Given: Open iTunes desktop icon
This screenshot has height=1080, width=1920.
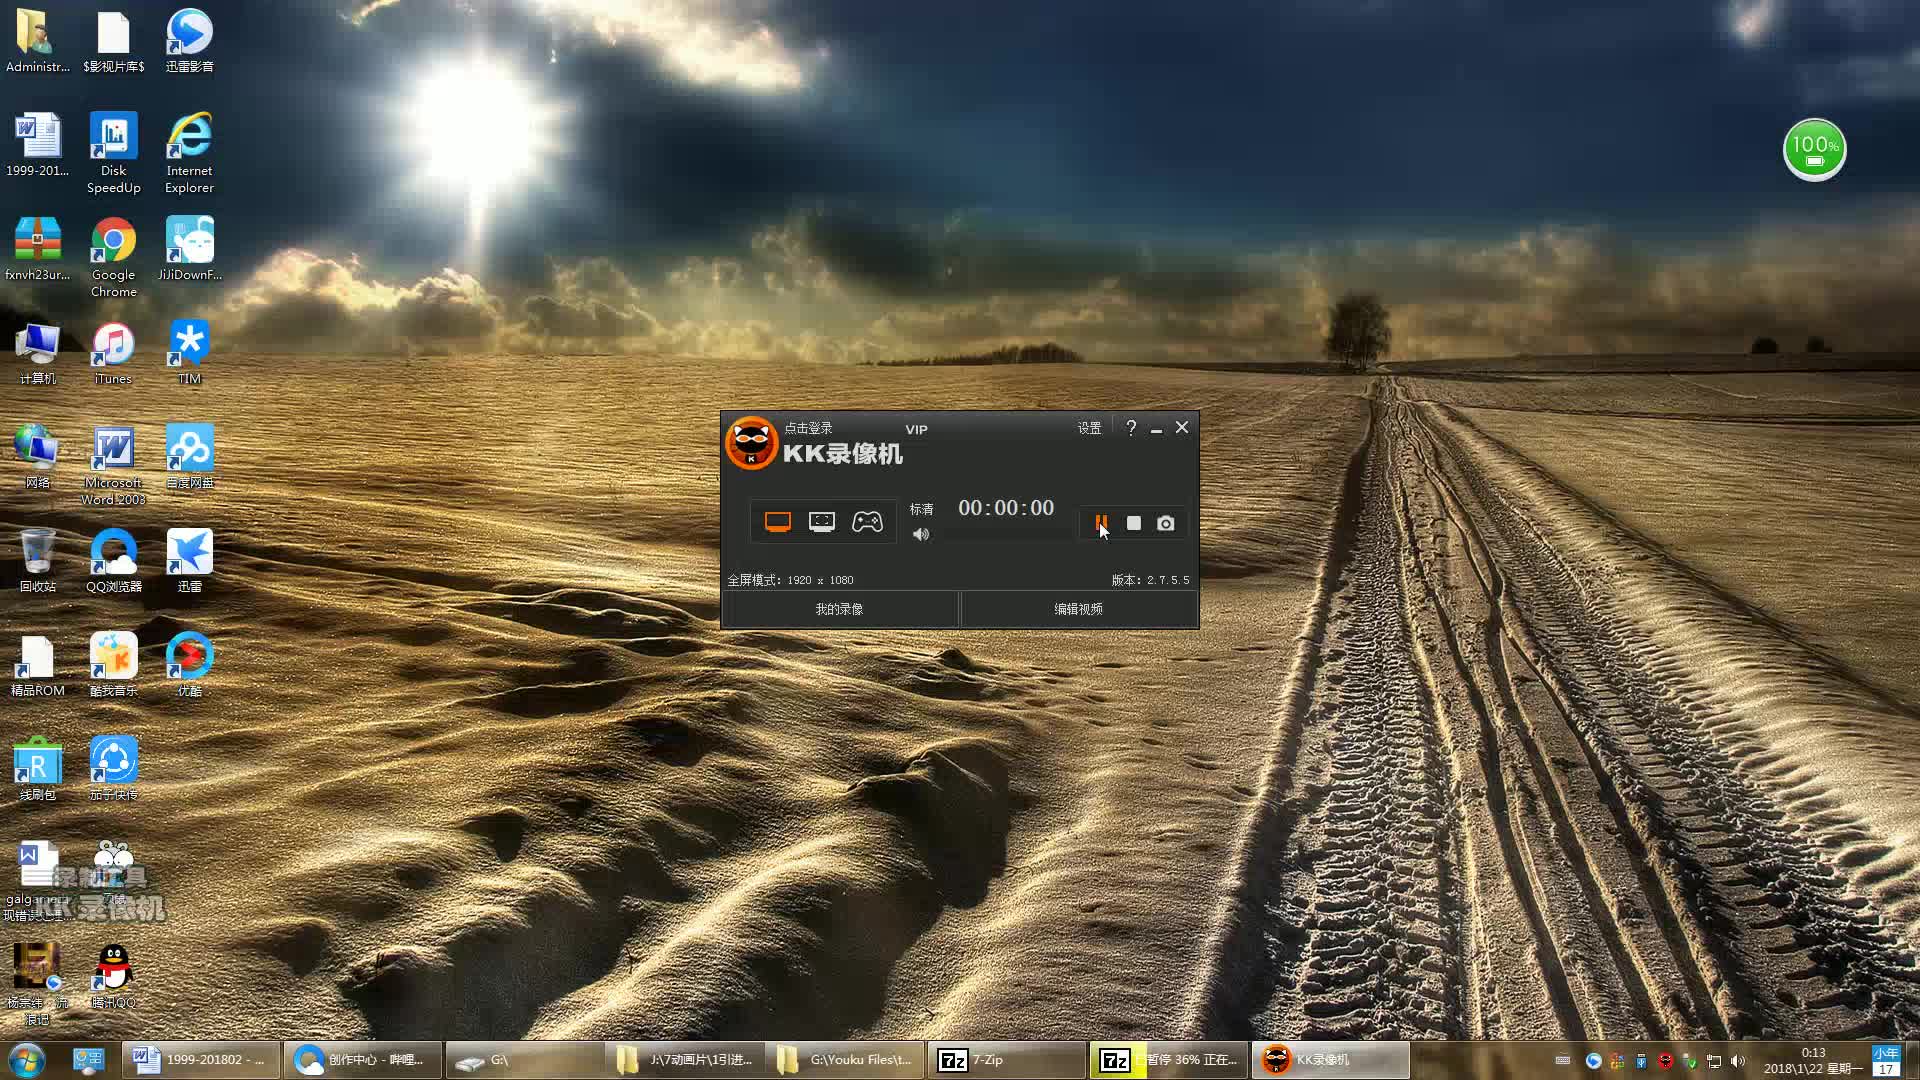Looking at the screenshot, I should click(x=113, y=345).
